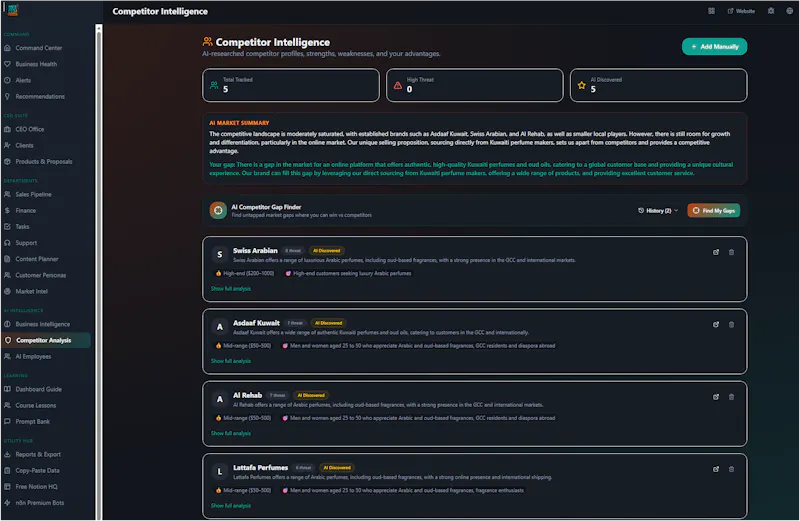Delete the Asdaaf Kuwait competitor card
The width and height of the screenshot is (800, 521).
731,325
